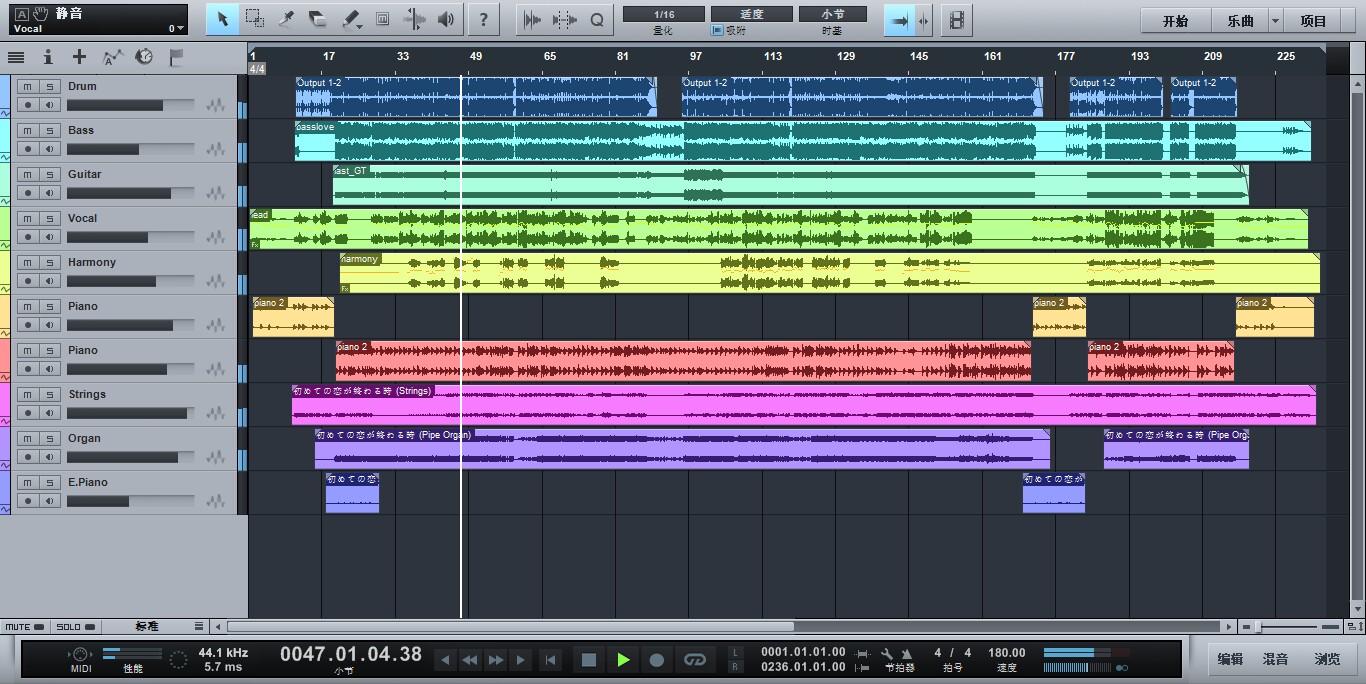Open the paint tool shape dropdown arrow
The image size is (1366, 684).
(x=358, y=28)
